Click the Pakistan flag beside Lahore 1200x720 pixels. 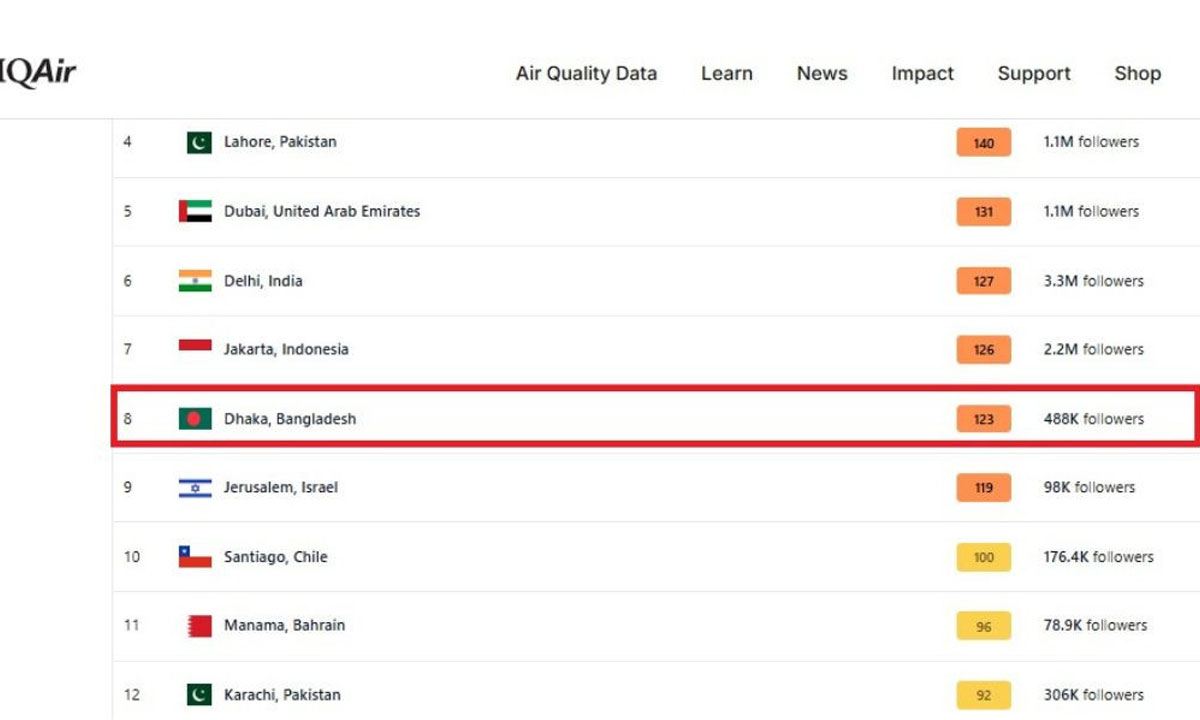199,142
